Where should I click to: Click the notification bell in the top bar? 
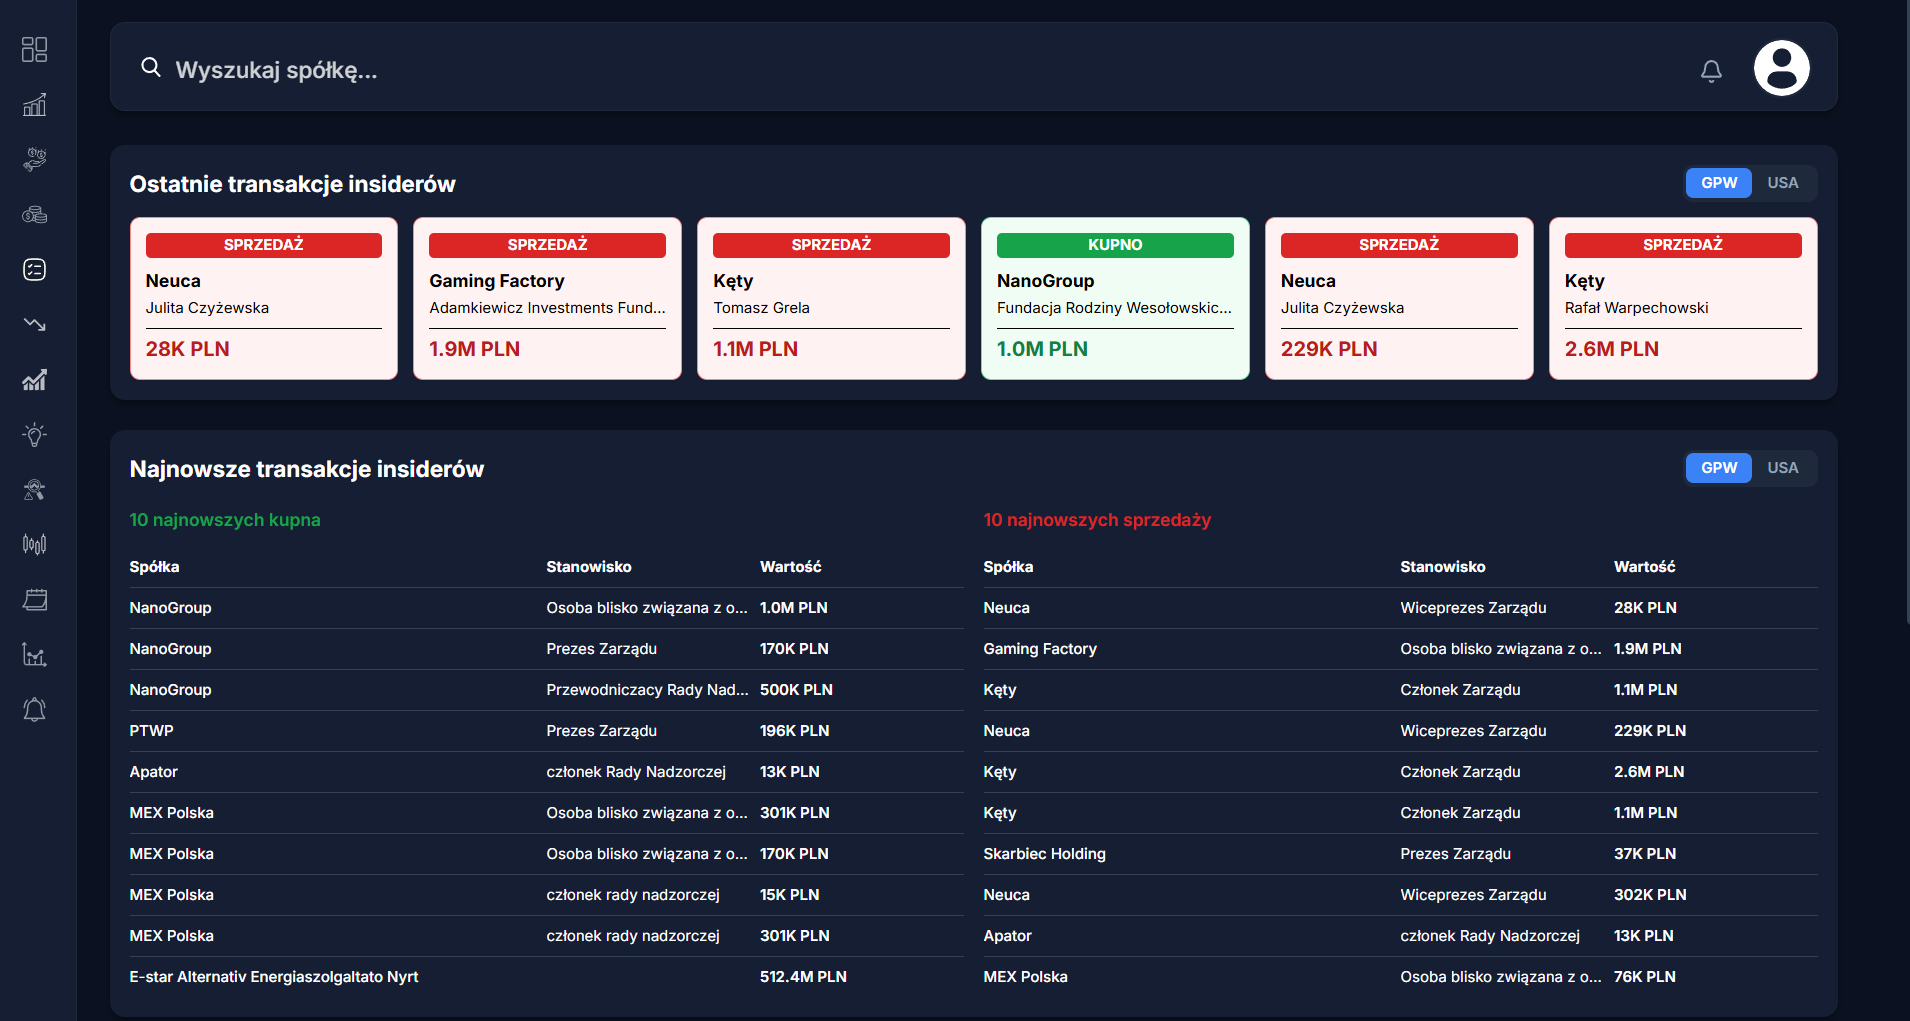tap(1711, 71)
